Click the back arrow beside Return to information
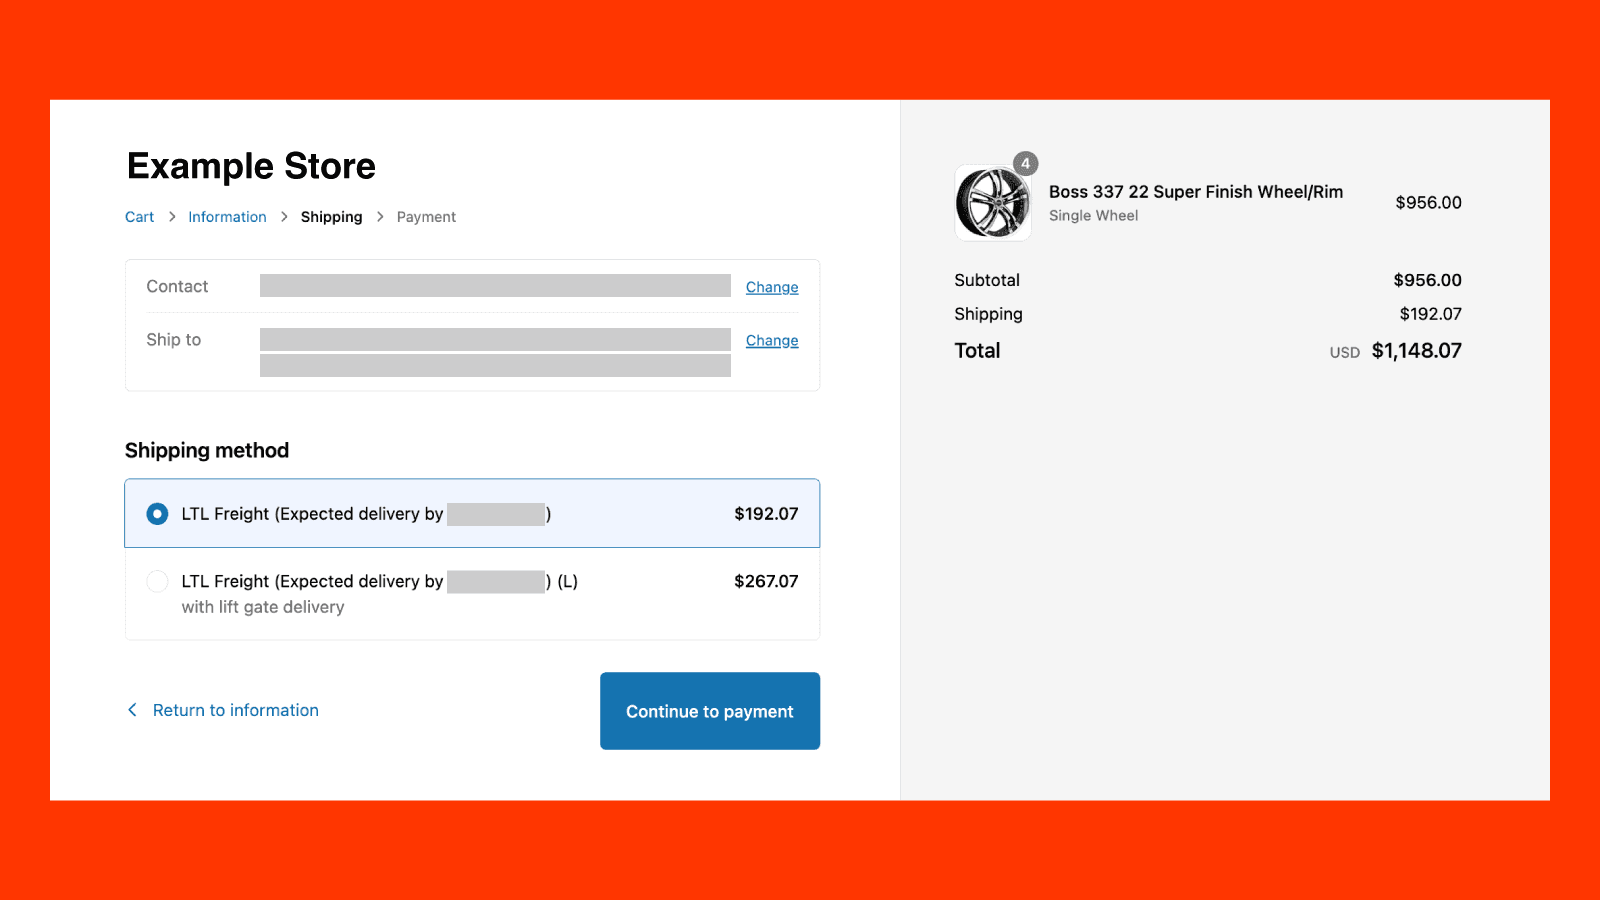 (132, 710)
